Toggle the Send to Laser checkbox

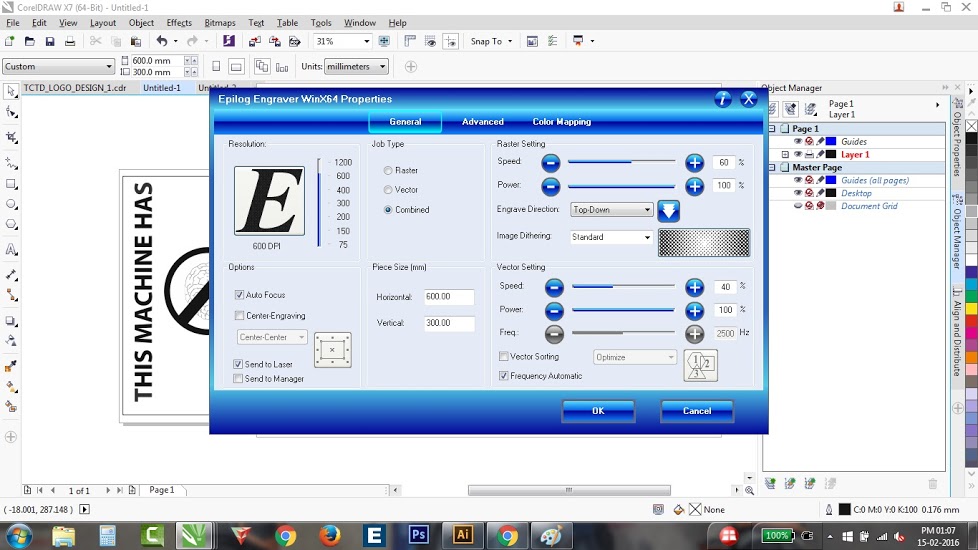(238, 364)
